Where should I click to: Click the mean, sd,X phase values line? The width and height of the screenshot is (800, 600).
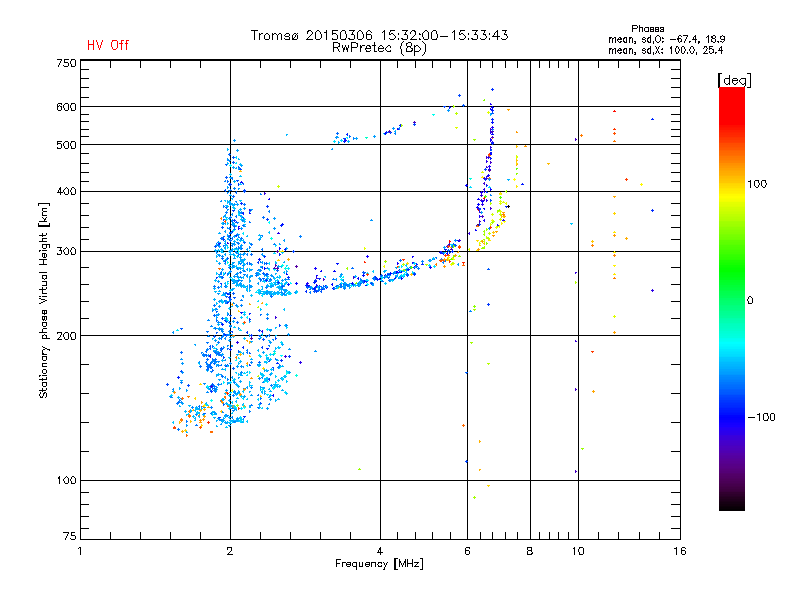tap(665, 51)
